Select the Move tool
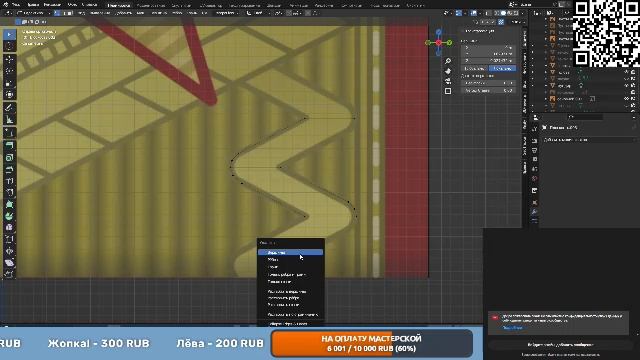Image resolution: width=640 pixels, height=360 pixels. [9, 60]
